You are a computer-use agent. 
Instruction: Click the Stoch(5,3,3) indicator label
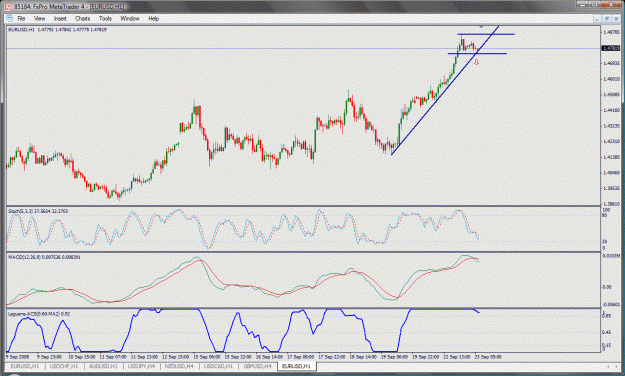pos(38,211)
